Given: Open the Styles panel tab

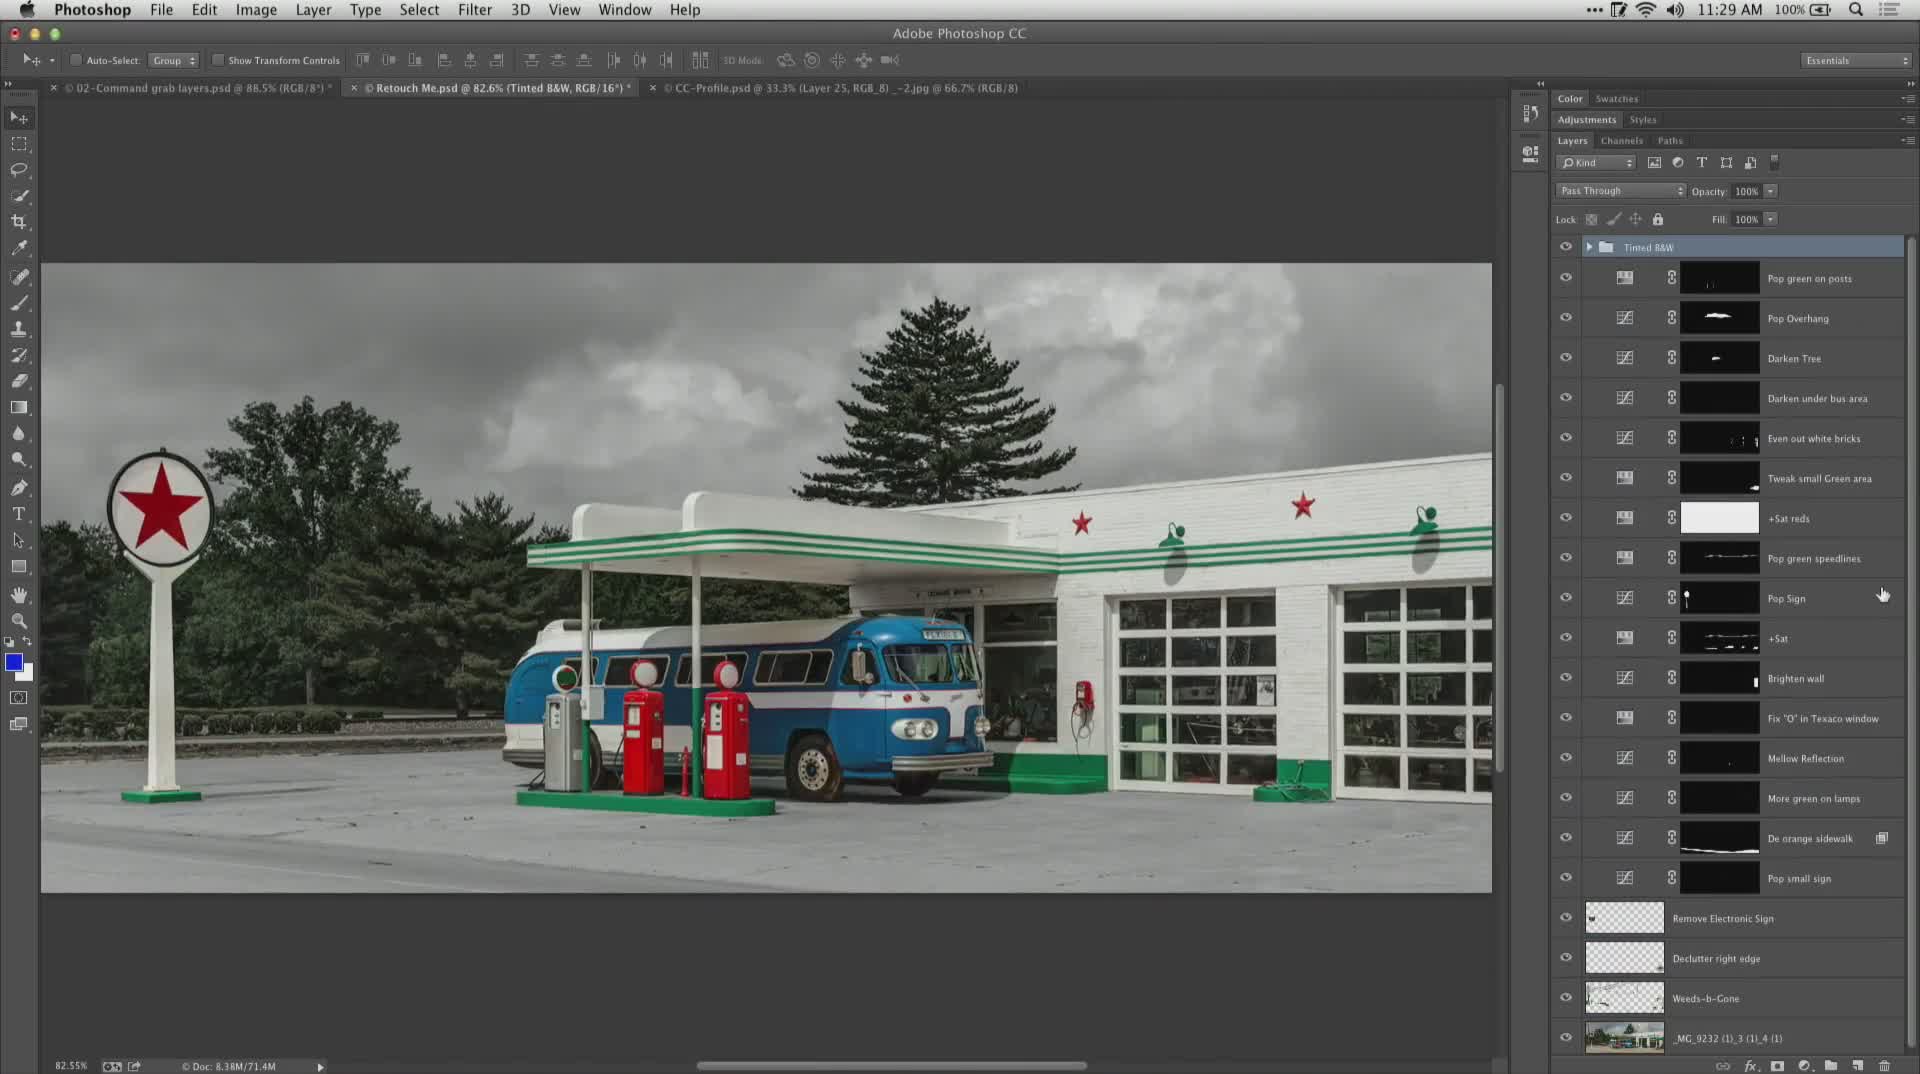Looking at the screenshot, I should click(1643, 120).
